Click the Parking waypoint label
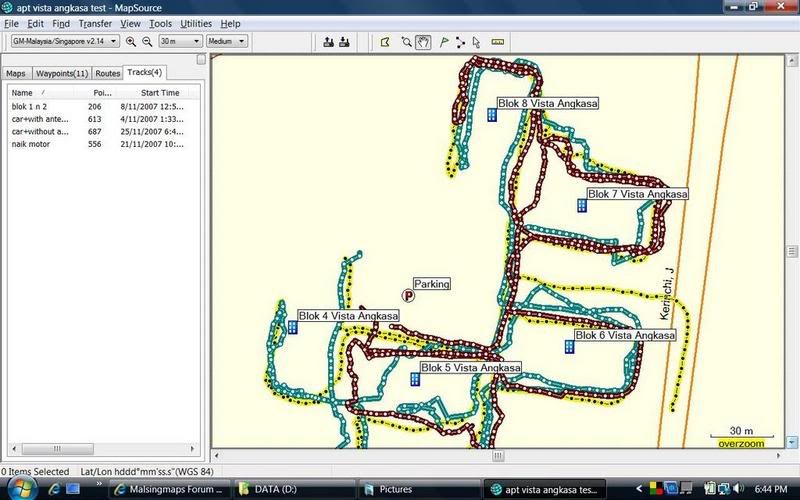 (432, 284)
